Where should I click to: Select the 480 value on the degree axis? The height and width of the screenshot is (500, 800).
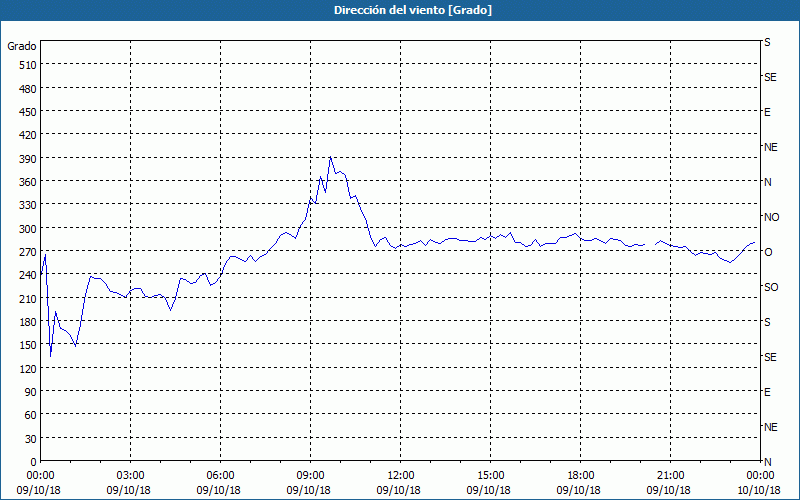(x=28, y=89)
